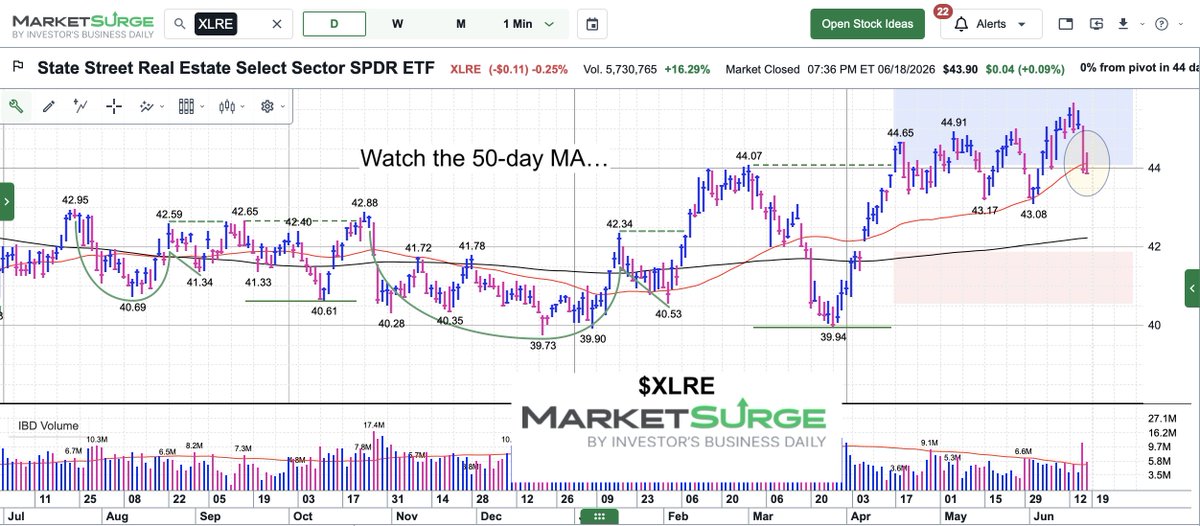The image size is (1200, 526).
Task: Click the State Street Real Estate ETF title
Action: [236, 68]
